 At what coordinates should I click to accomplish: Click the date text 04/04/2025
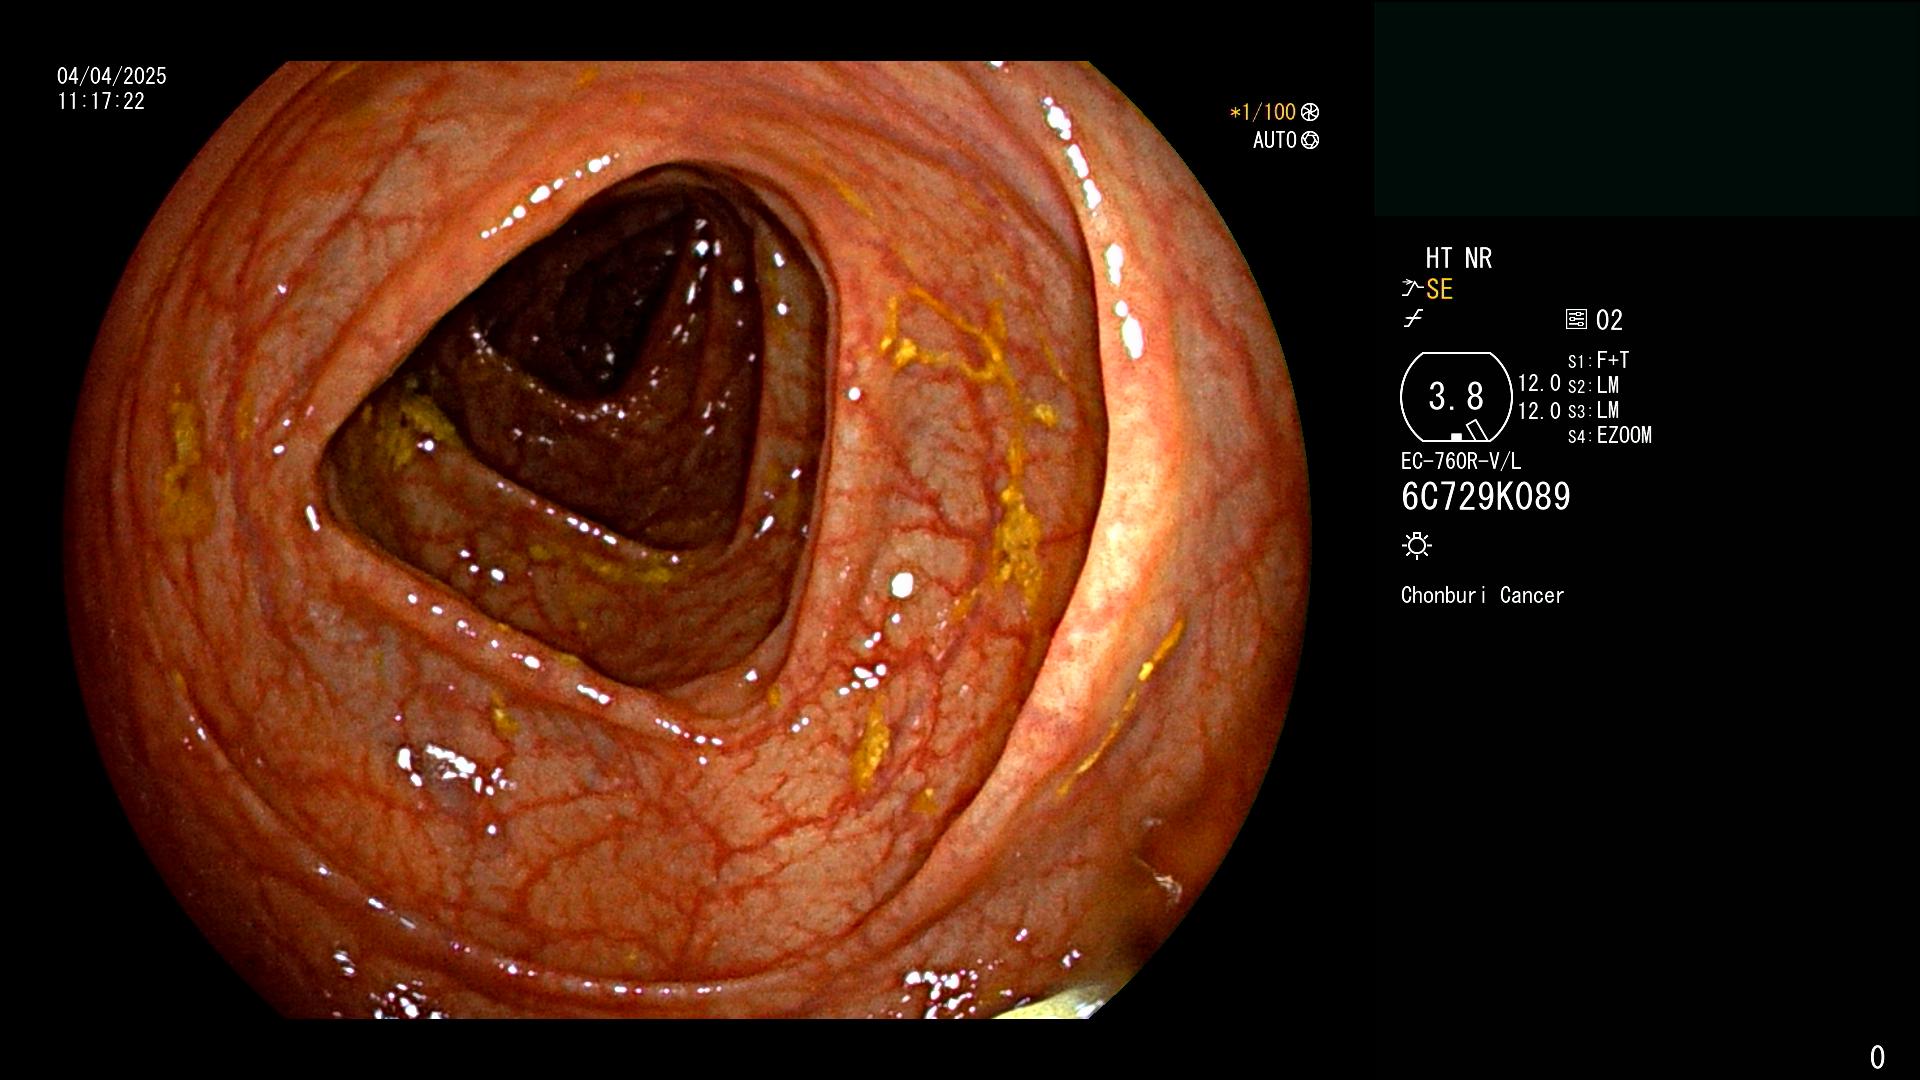pyautogui.click(x=112, y=76)
